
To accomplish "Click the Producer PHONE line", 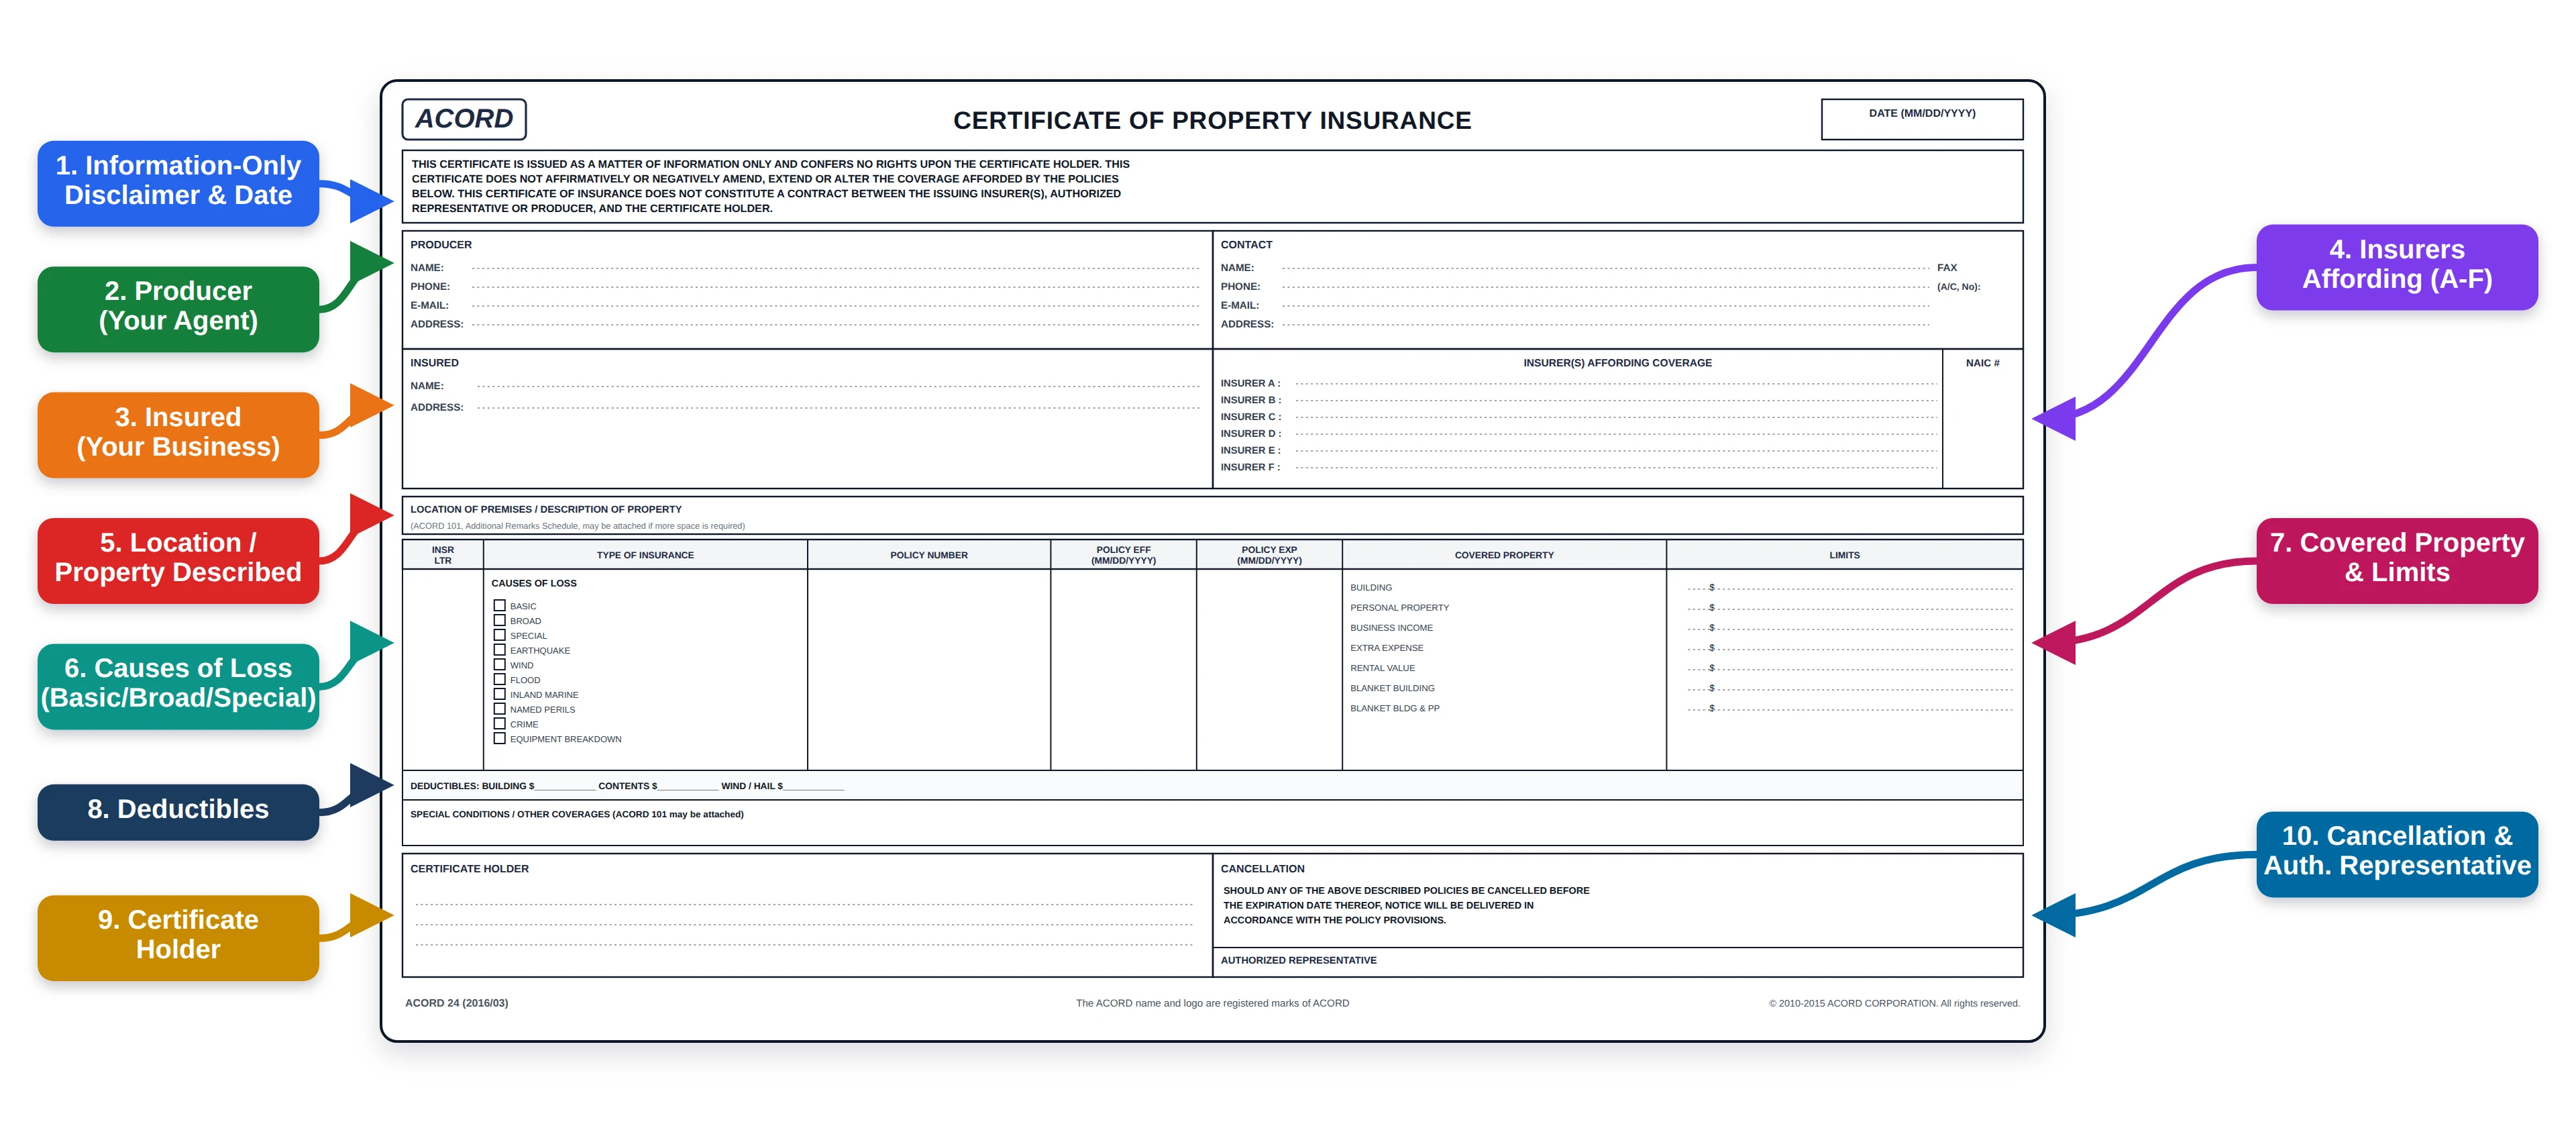I will (835, 287).
